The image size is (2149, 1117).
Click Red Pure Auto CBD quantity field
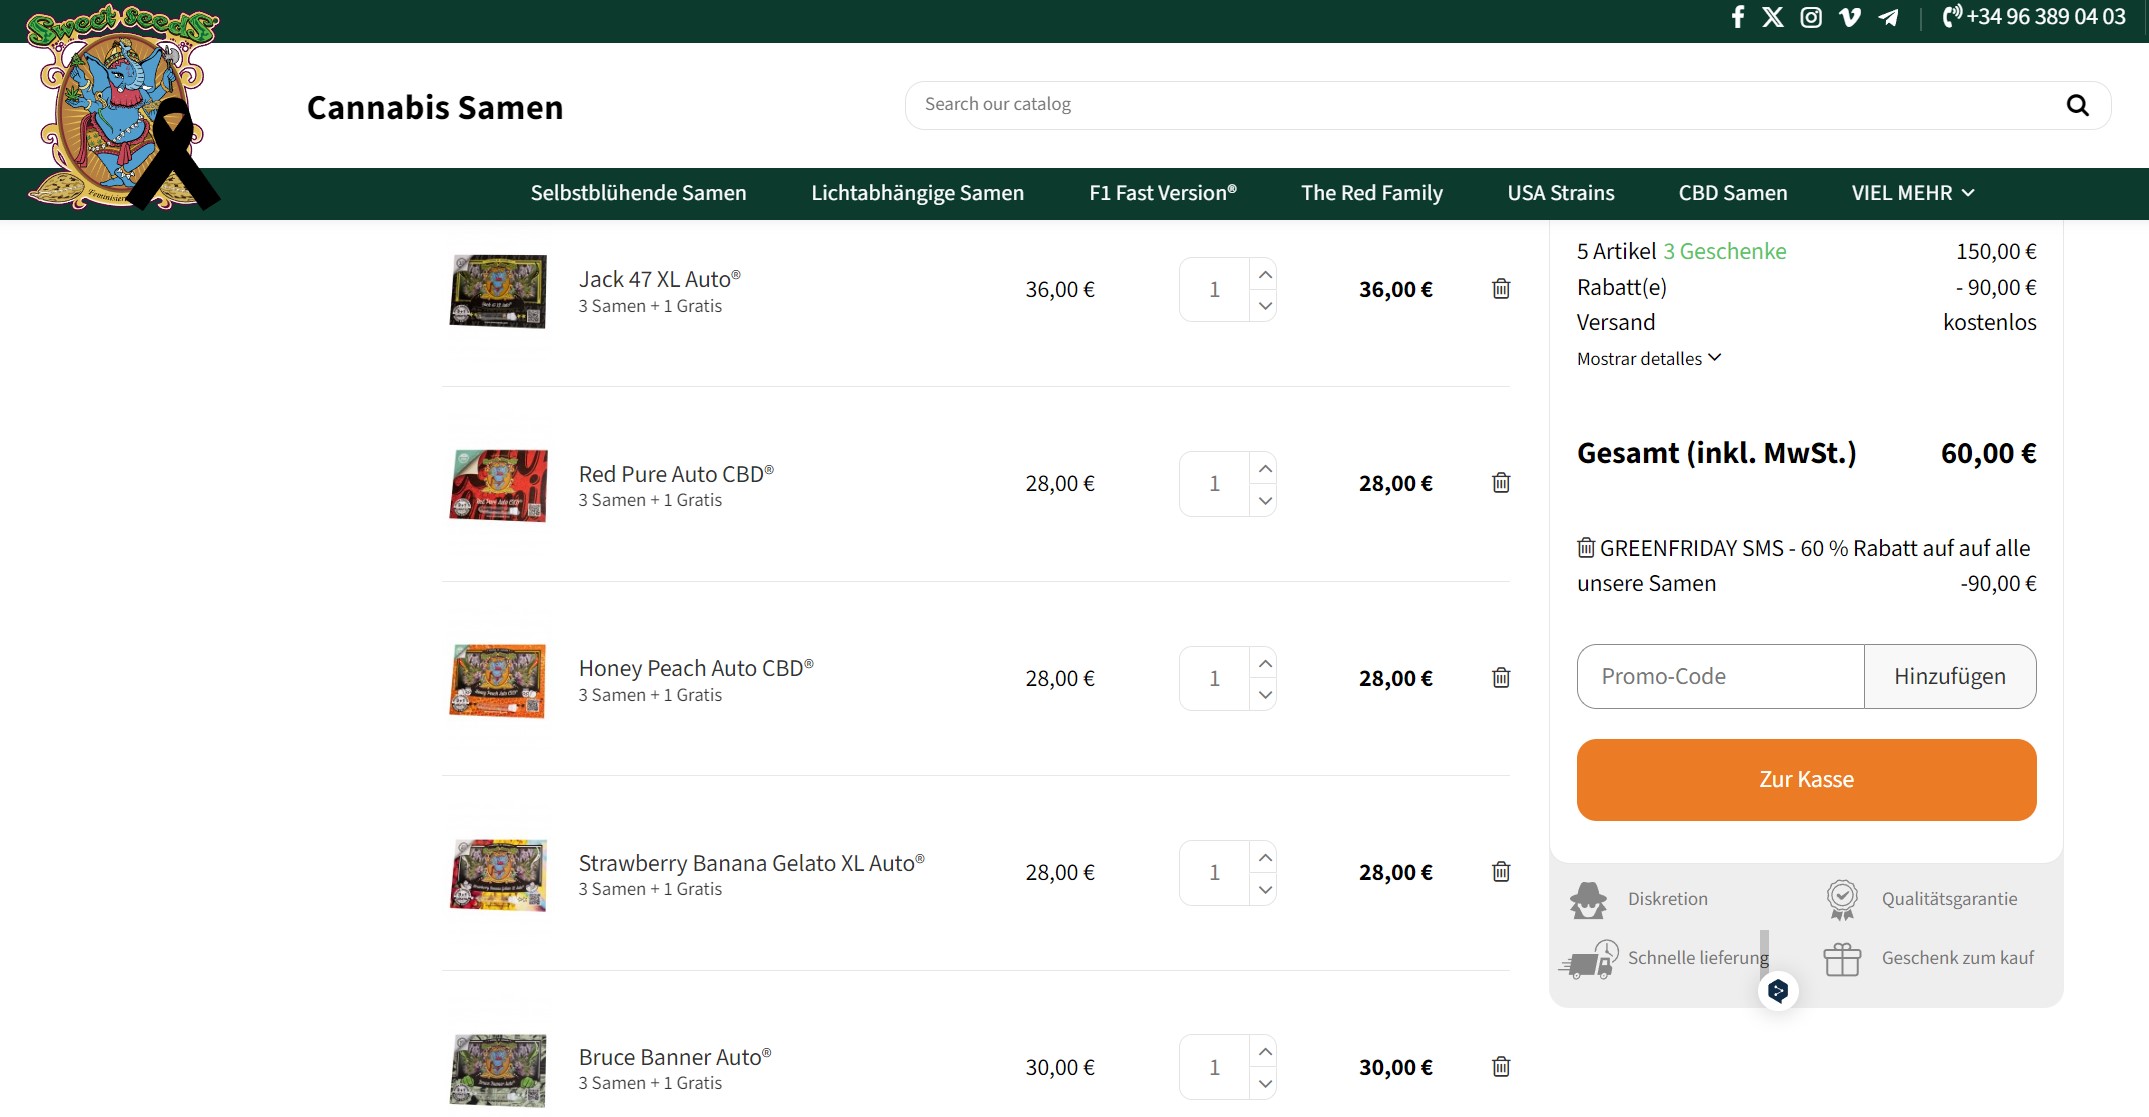pos(1214,484)
